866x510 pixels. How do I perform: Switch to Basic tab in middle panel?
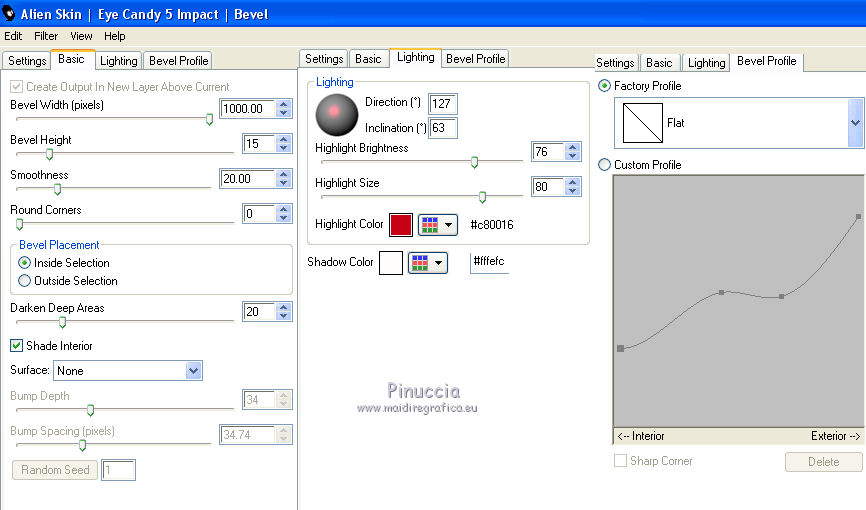(x=368, y=59)
